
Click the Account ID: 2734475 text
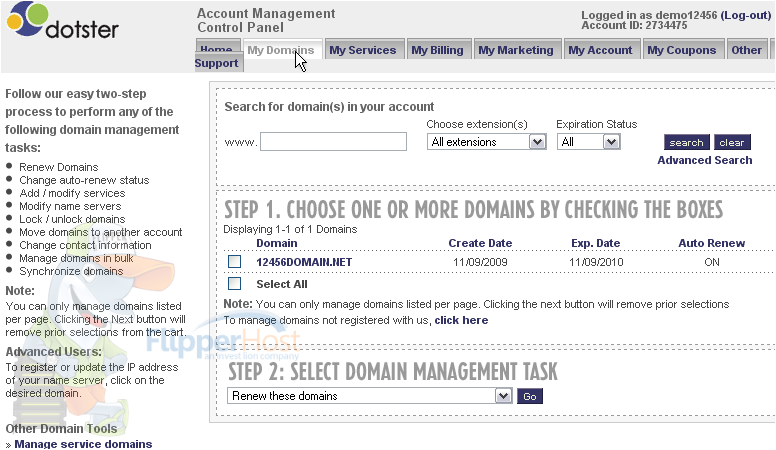pos(634,25)
